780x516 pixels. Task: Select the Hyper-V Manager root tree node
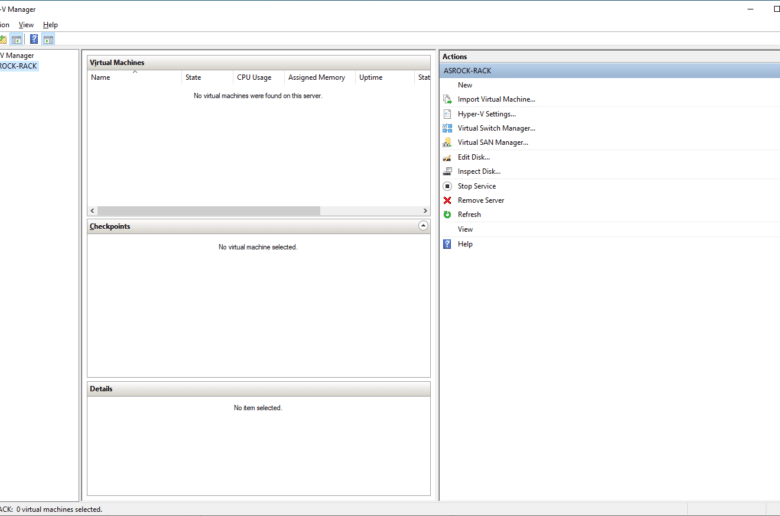17,56
